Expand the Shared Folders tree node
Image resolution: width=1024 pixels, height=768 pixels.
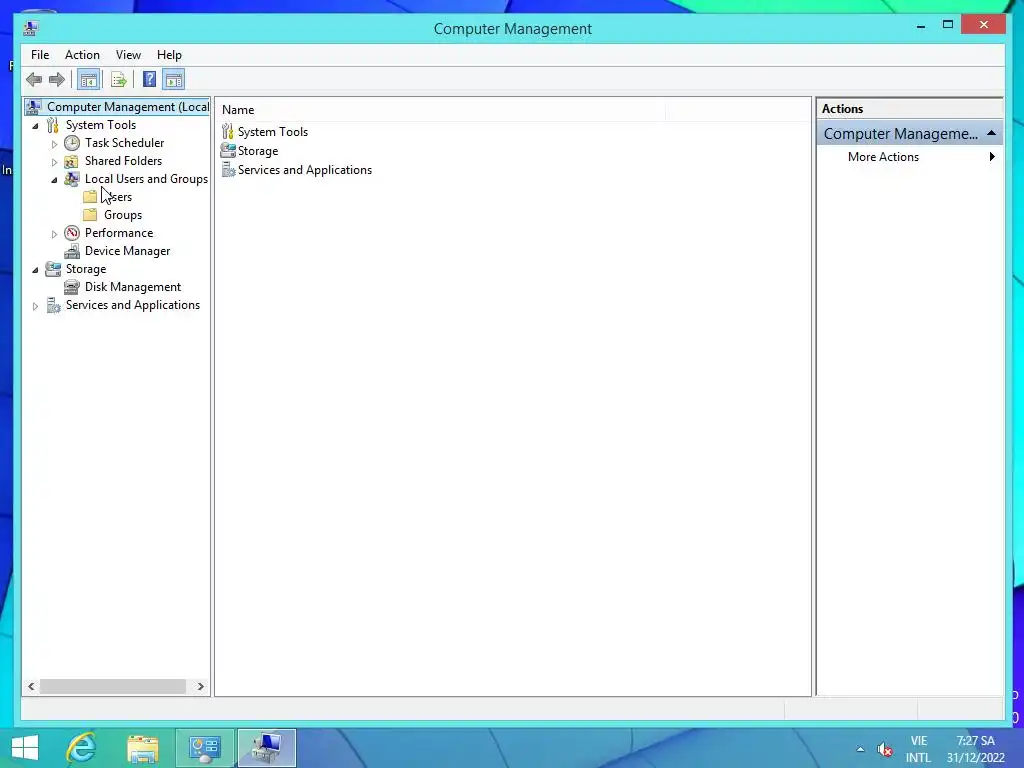click(54, 162)
